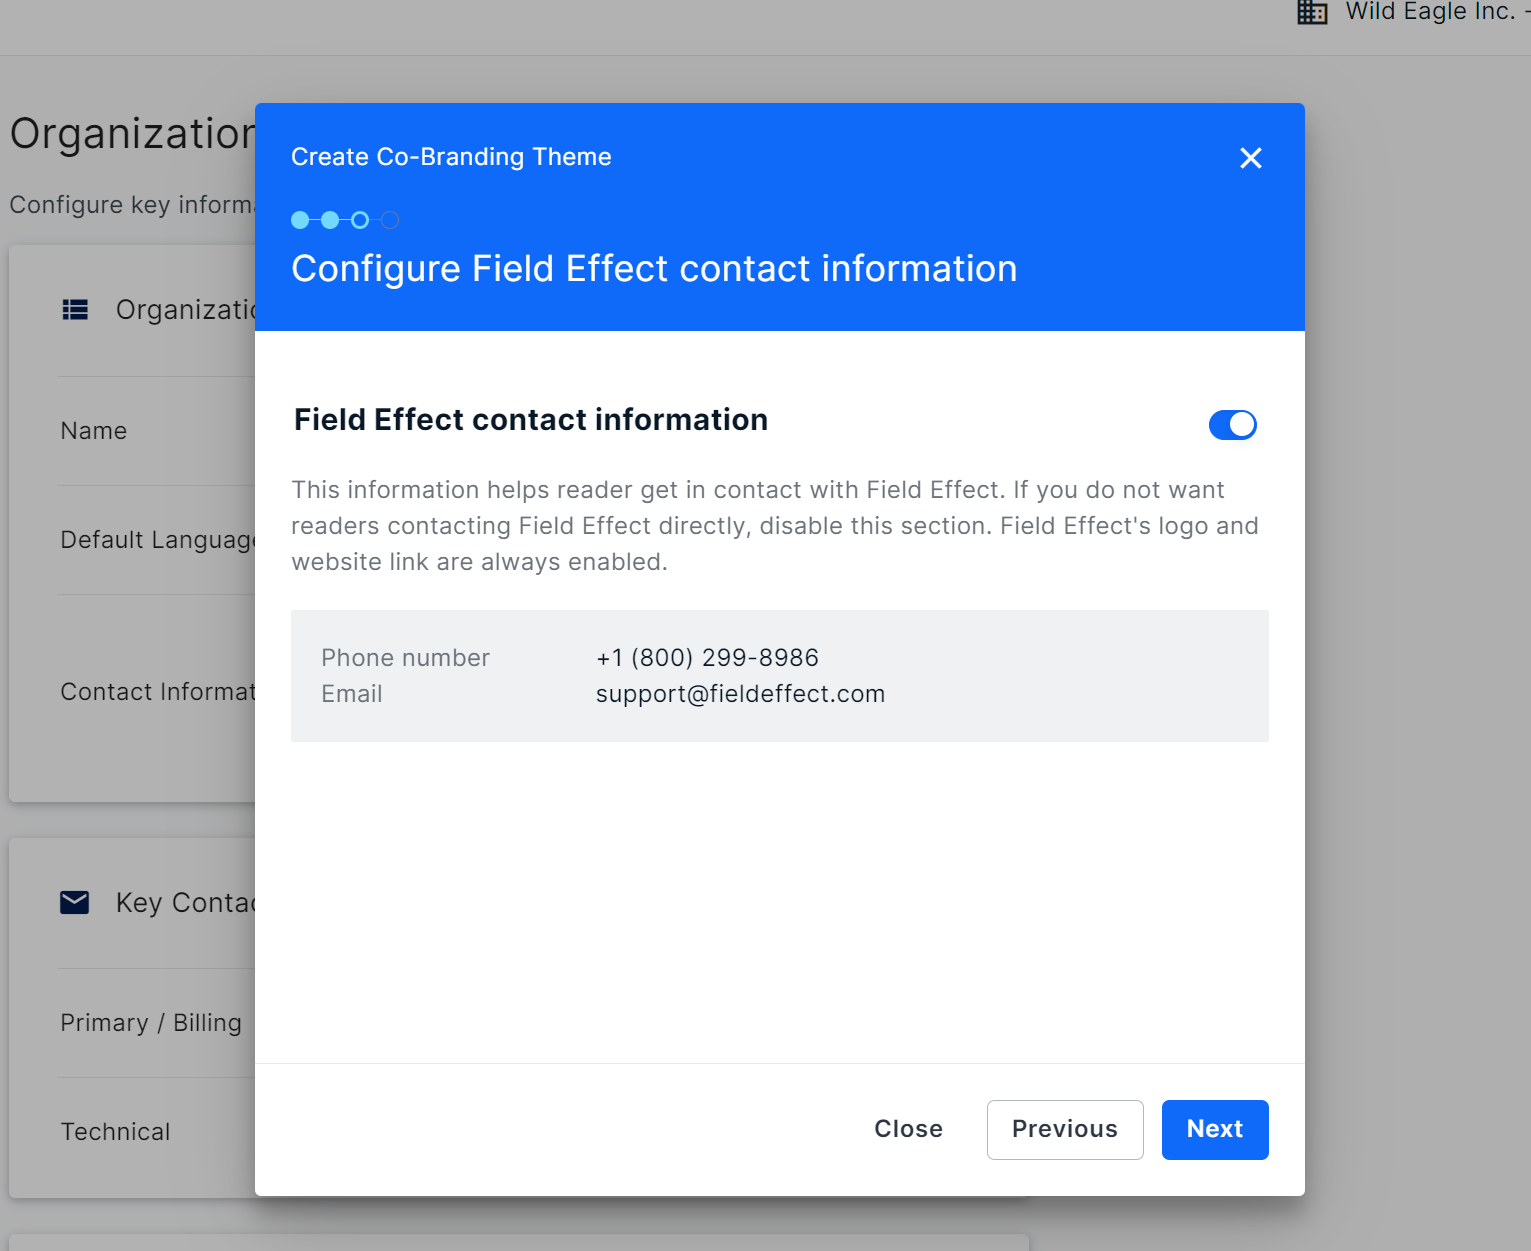Select the first wizard step dot
The width and height of the screenshot is (1531, 1251).
(x=300, y=220)
